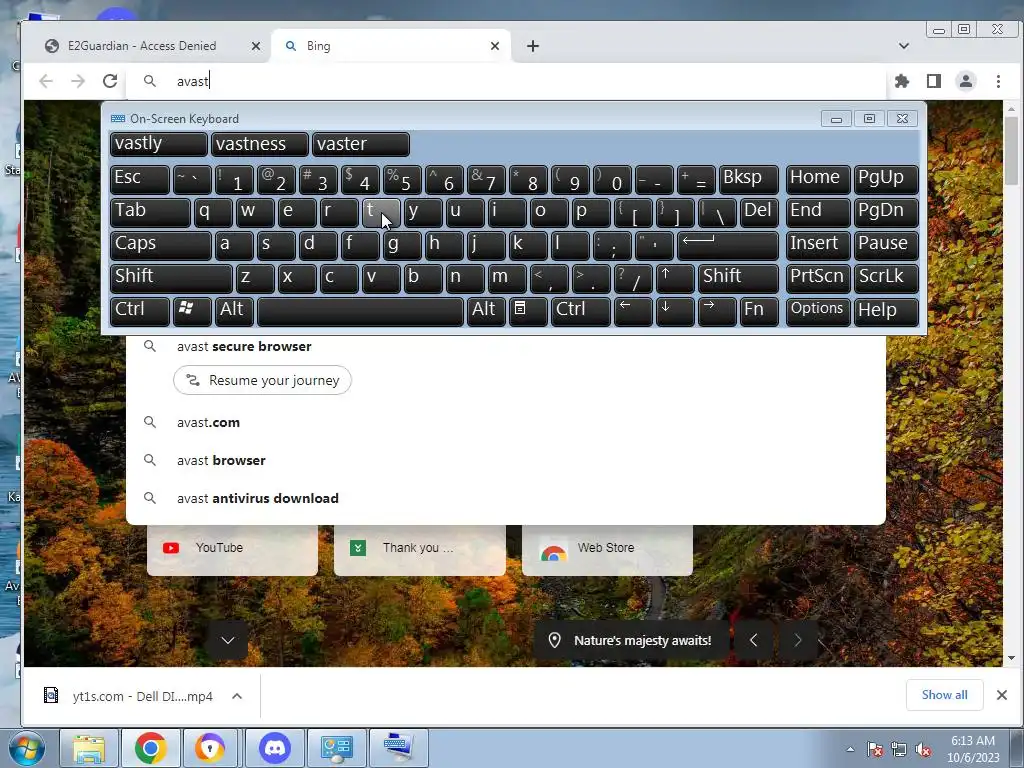The width and height of the screenshot is (1024, 768).
Task: Open the 'Nature's majesty awaits!' image info
Action: (x=632, y=641)
